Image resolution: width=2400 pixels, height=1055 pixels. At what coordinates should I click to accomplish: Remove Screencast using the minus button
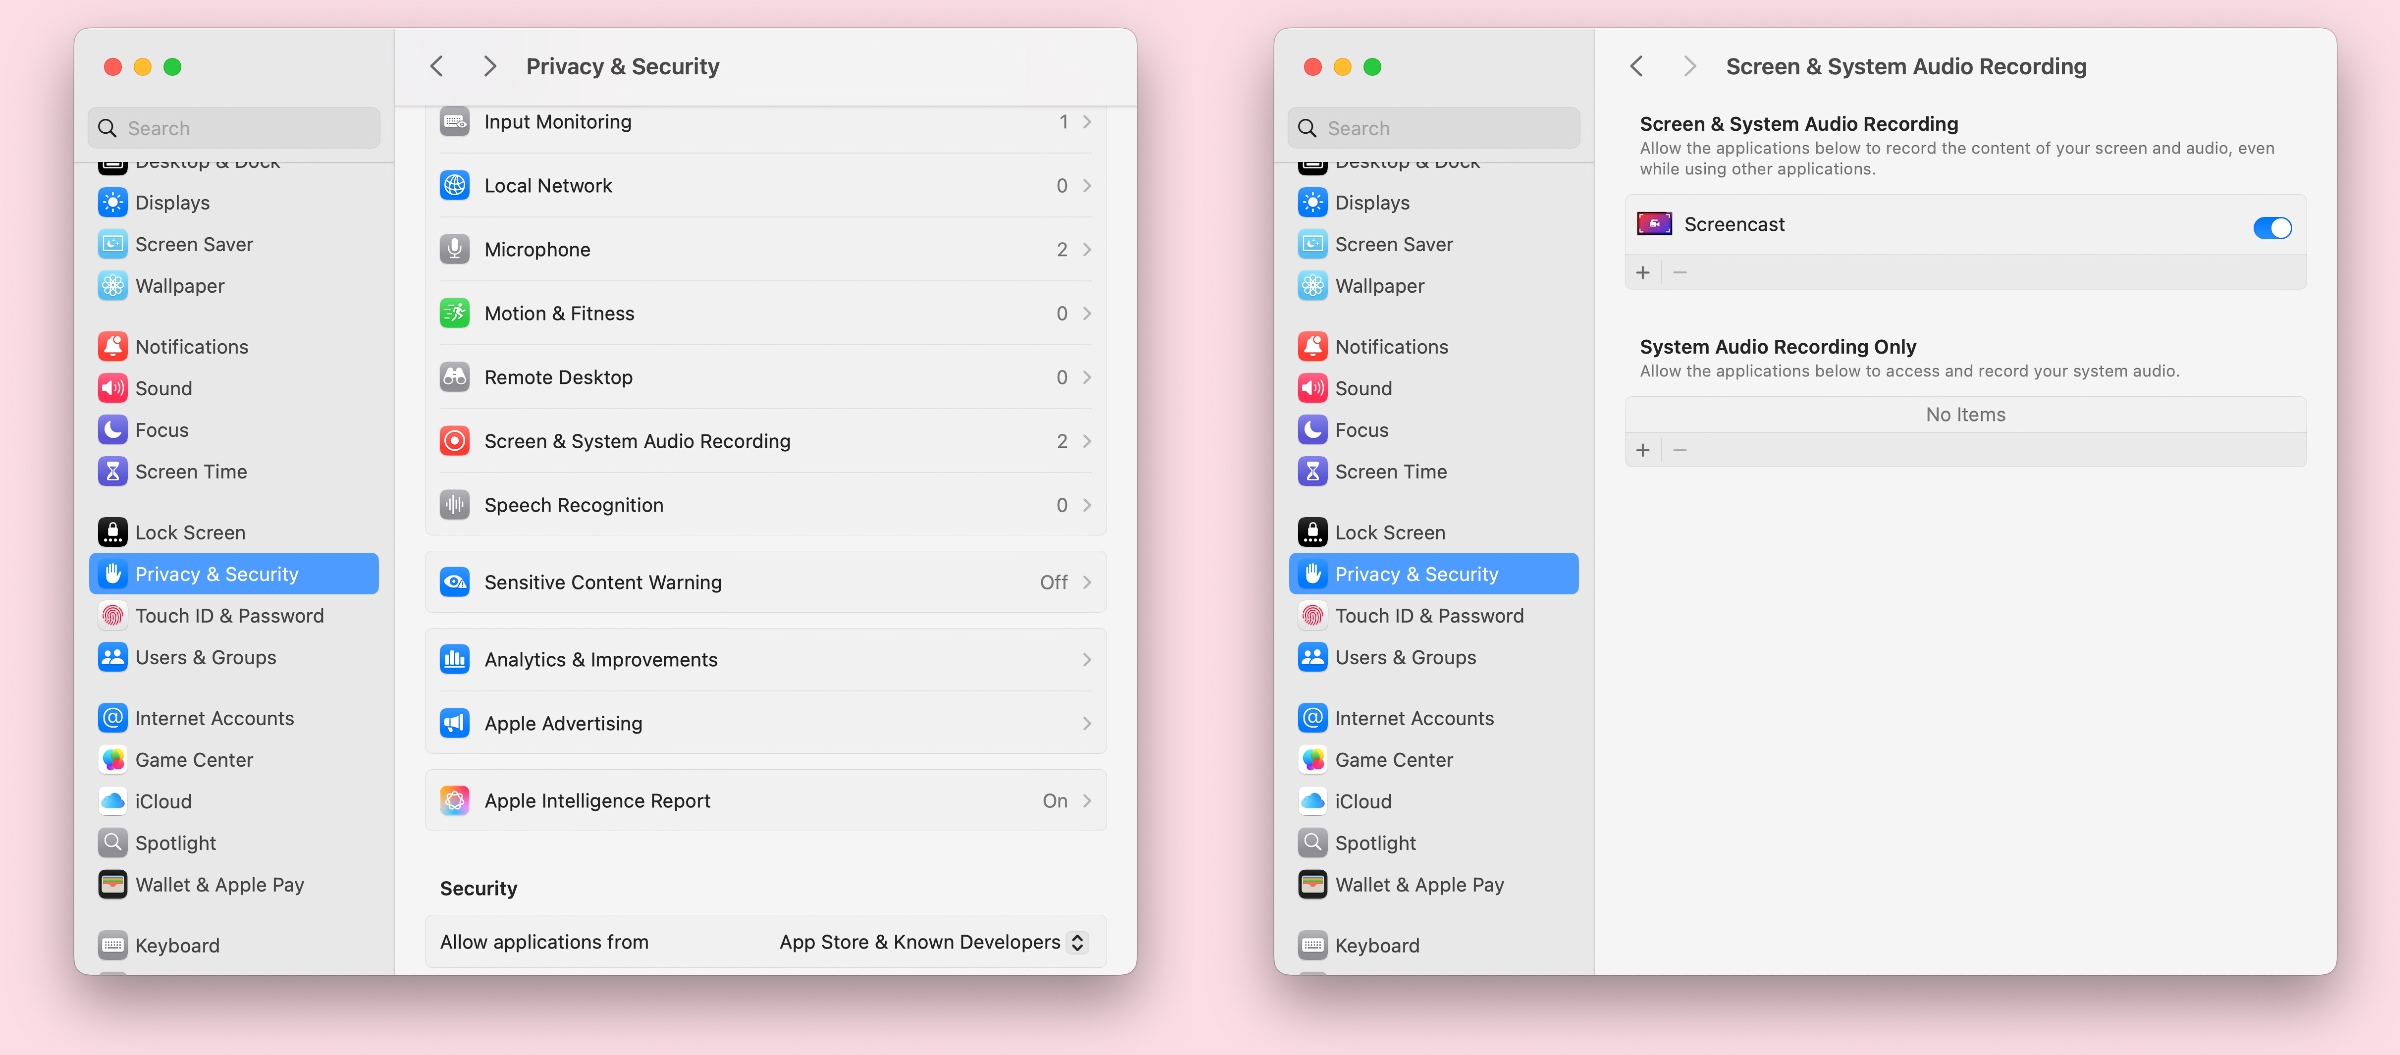tap(1680, 271)
